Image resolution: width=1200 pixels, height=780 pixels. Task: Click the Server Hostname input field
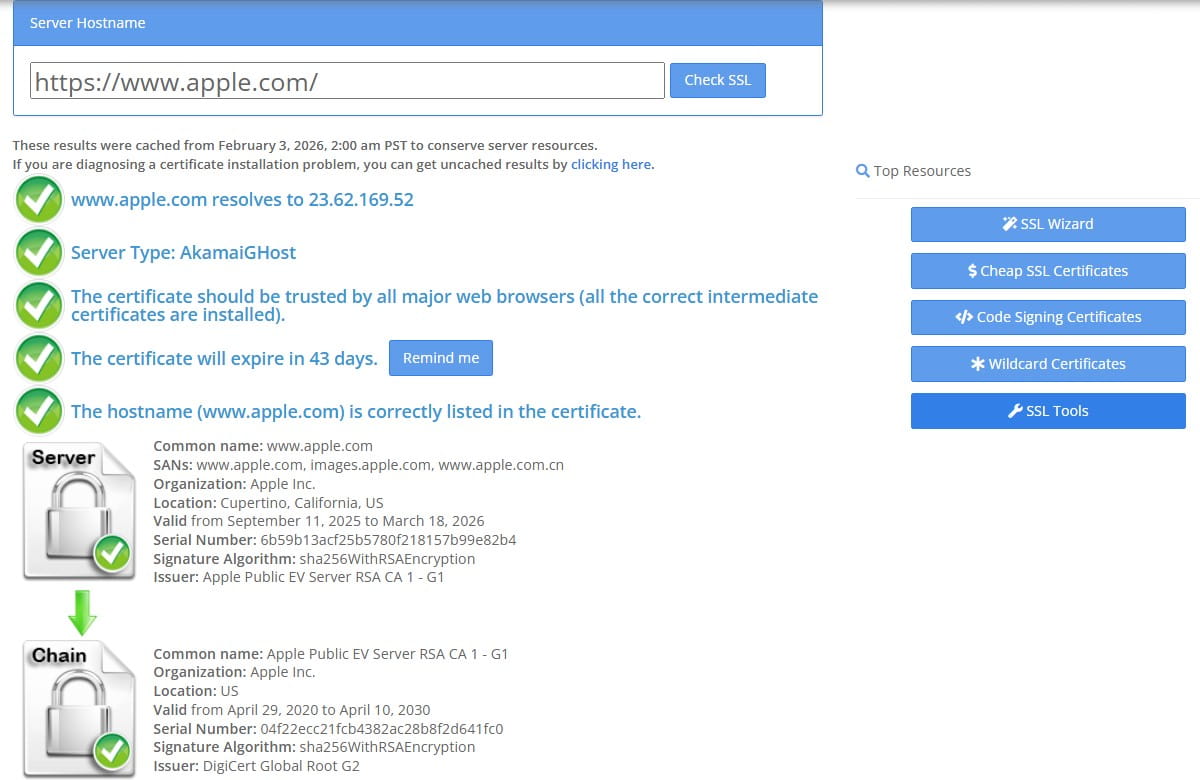tap(347, 81)
